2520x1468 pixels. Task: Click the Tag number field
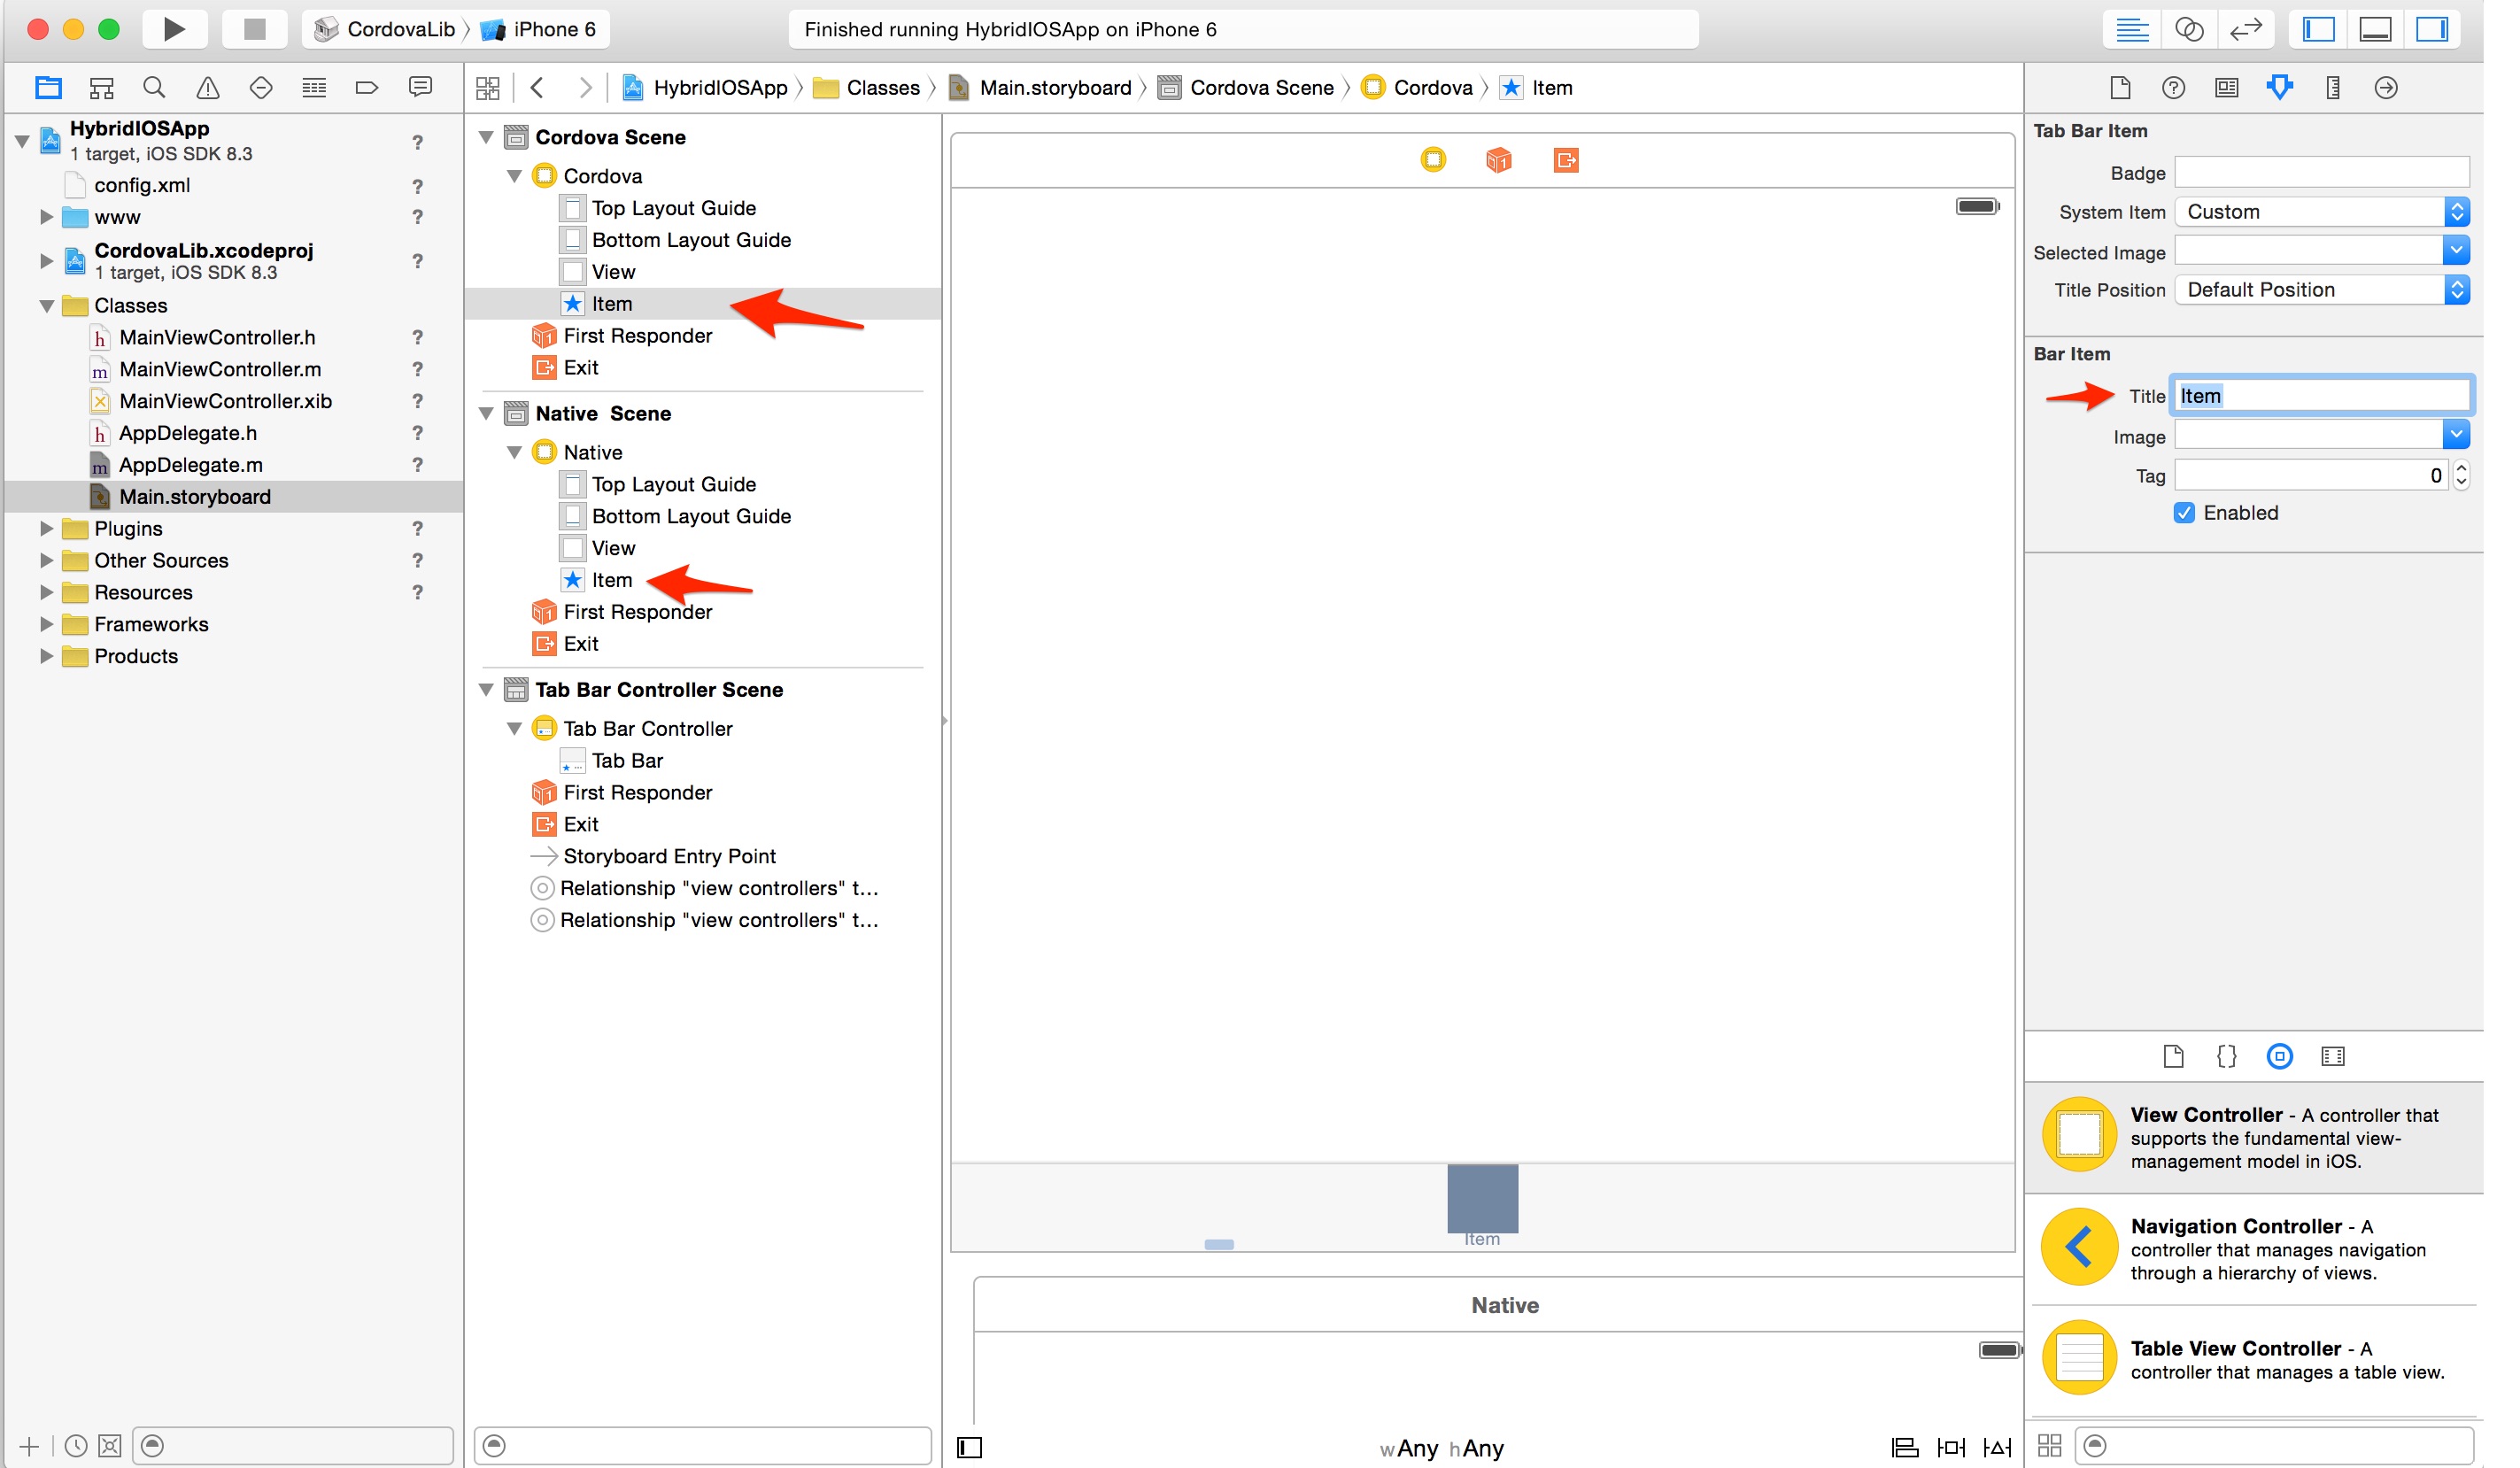click(2312, 476)
